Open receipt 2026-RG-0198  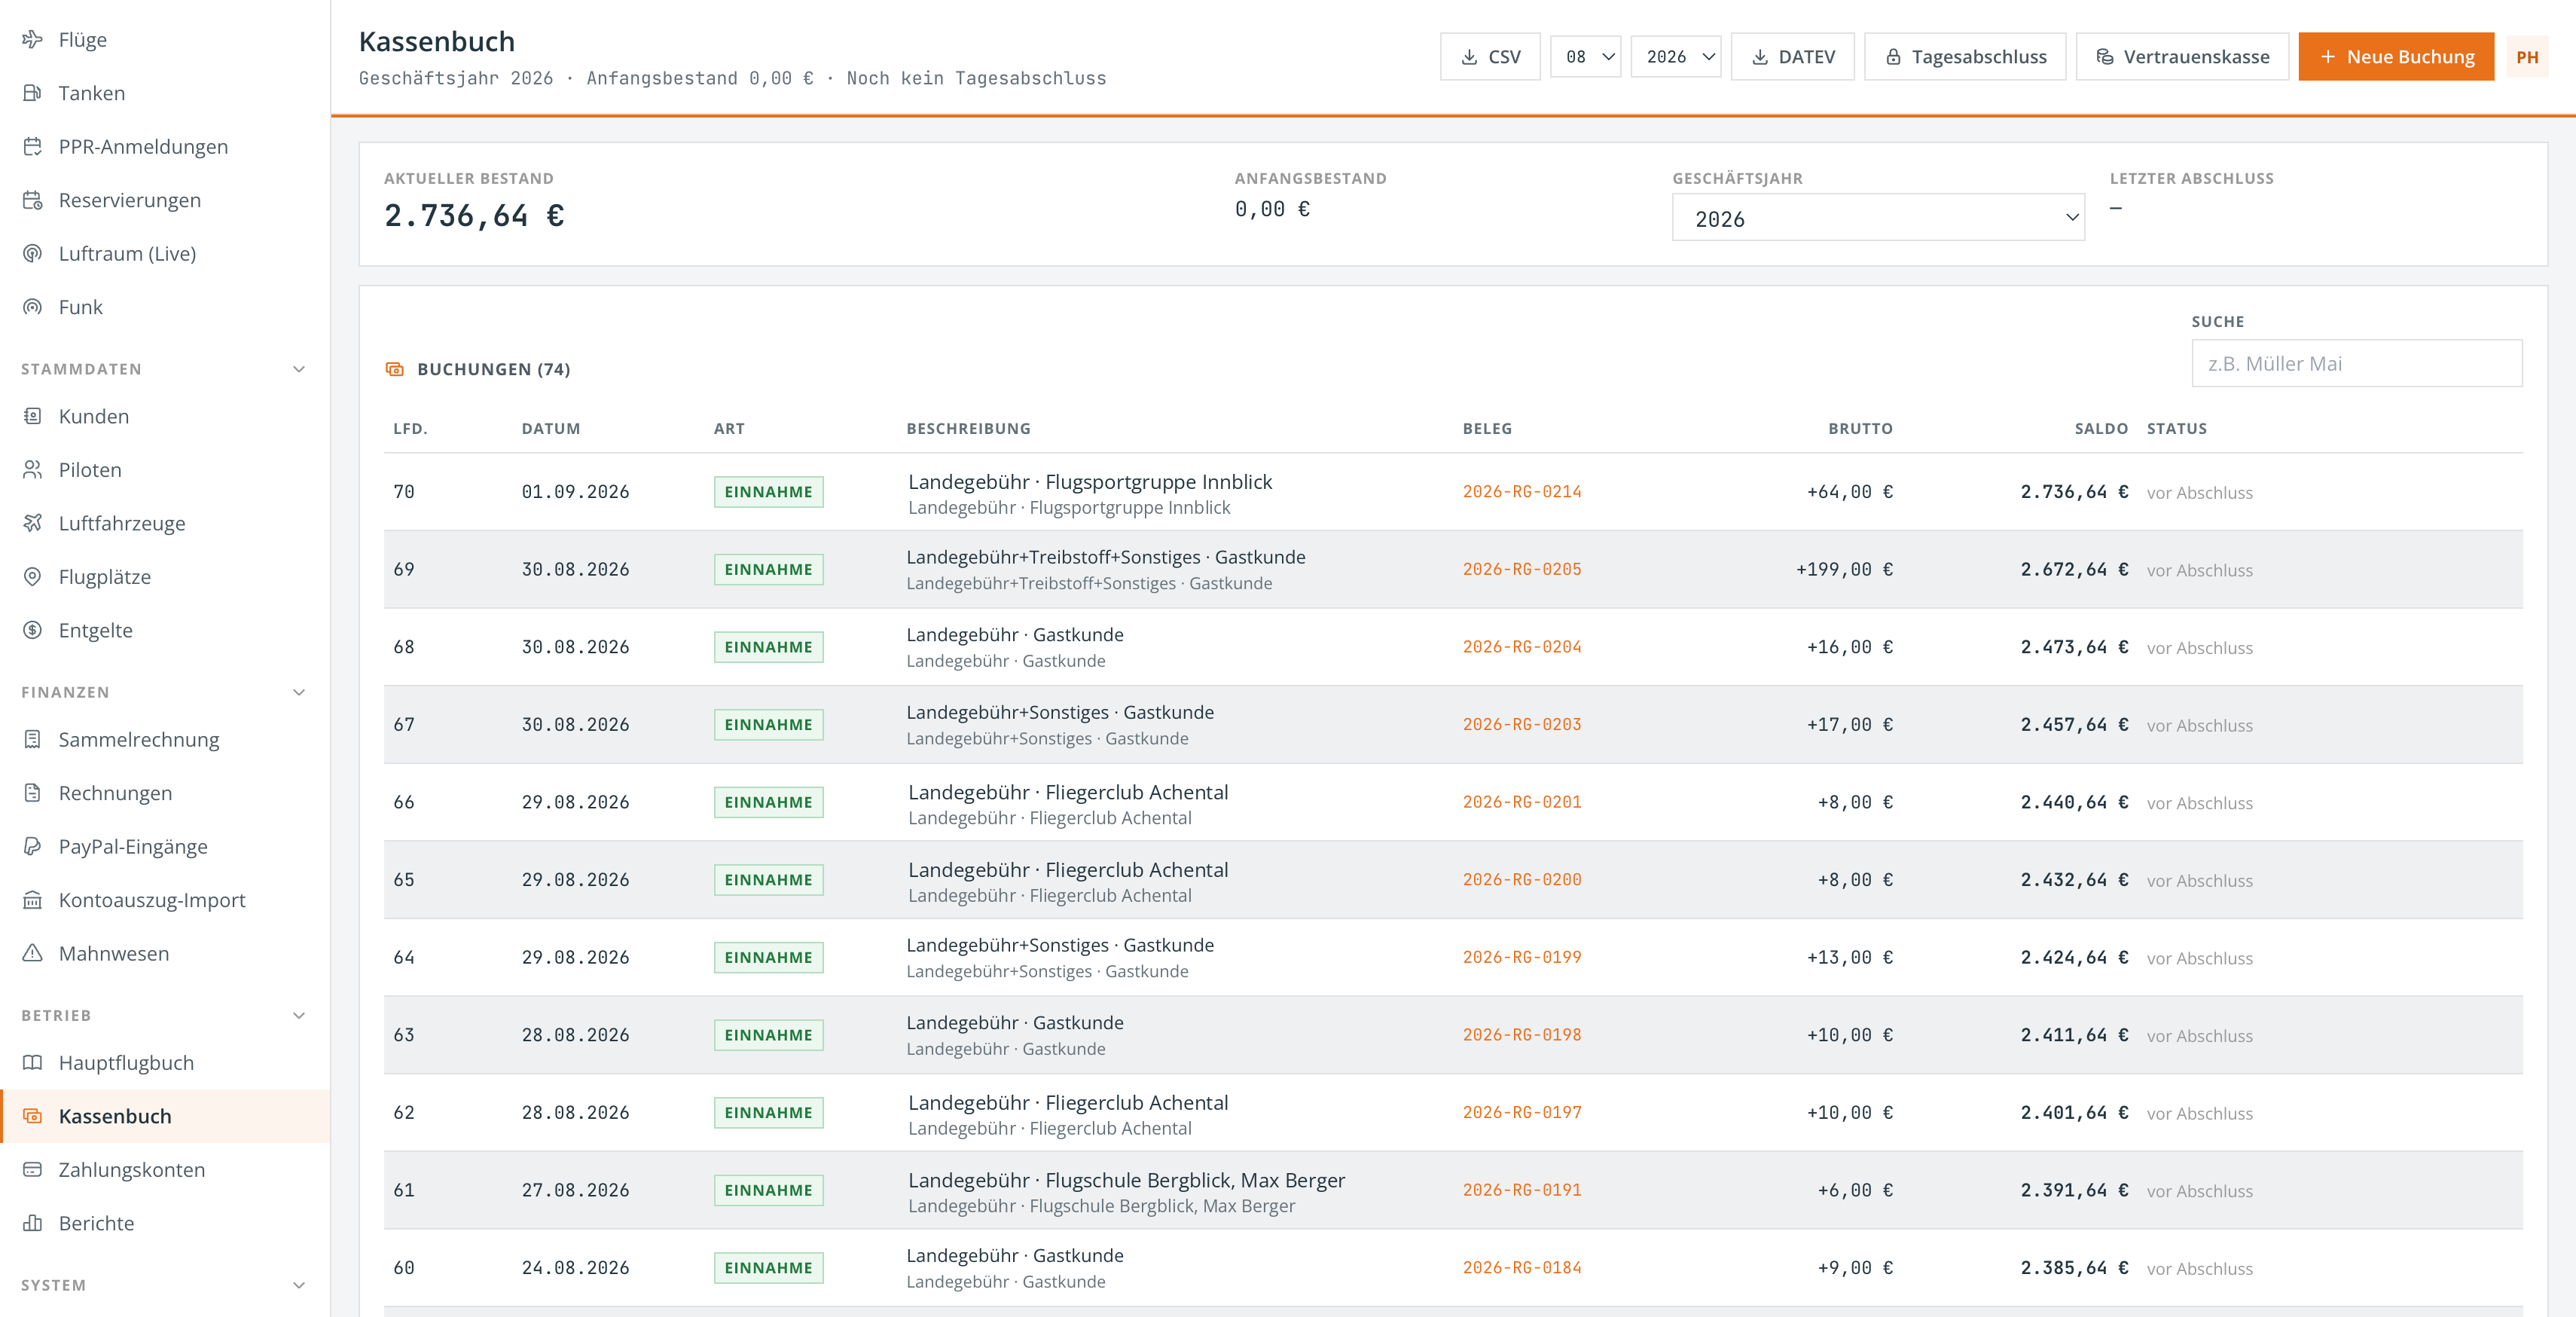pos(1522,1035)
